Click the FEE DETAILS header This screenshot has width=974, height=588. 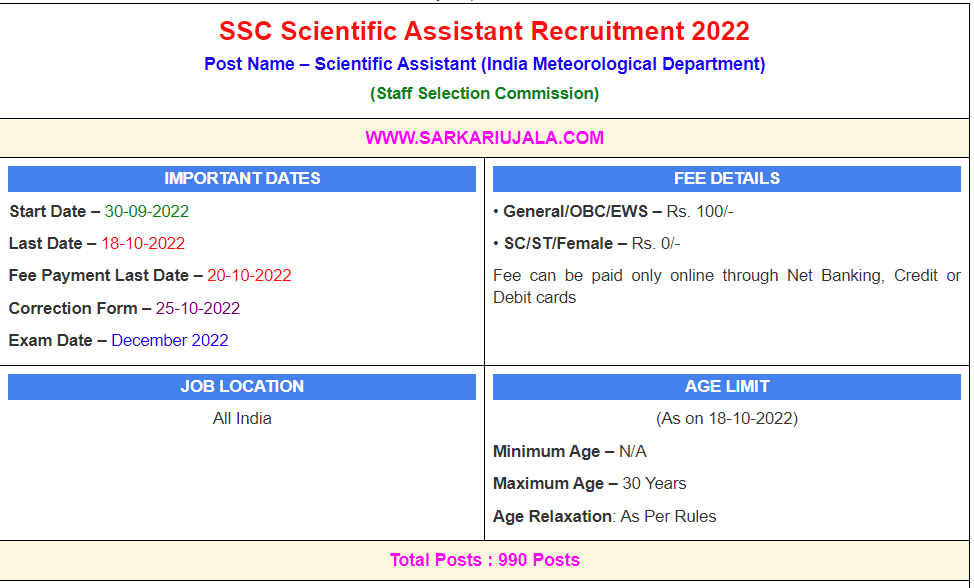[726, 179]
